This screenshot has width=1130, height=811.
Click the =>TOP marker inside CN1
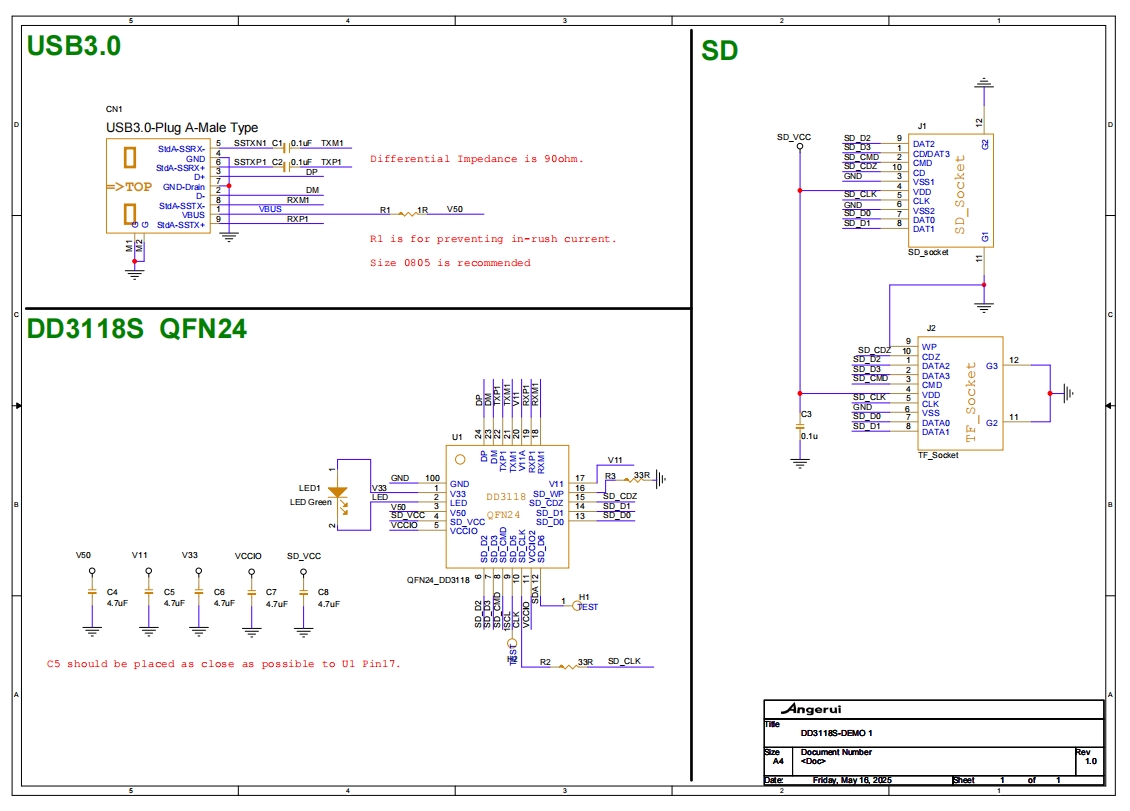coord(131,185)
